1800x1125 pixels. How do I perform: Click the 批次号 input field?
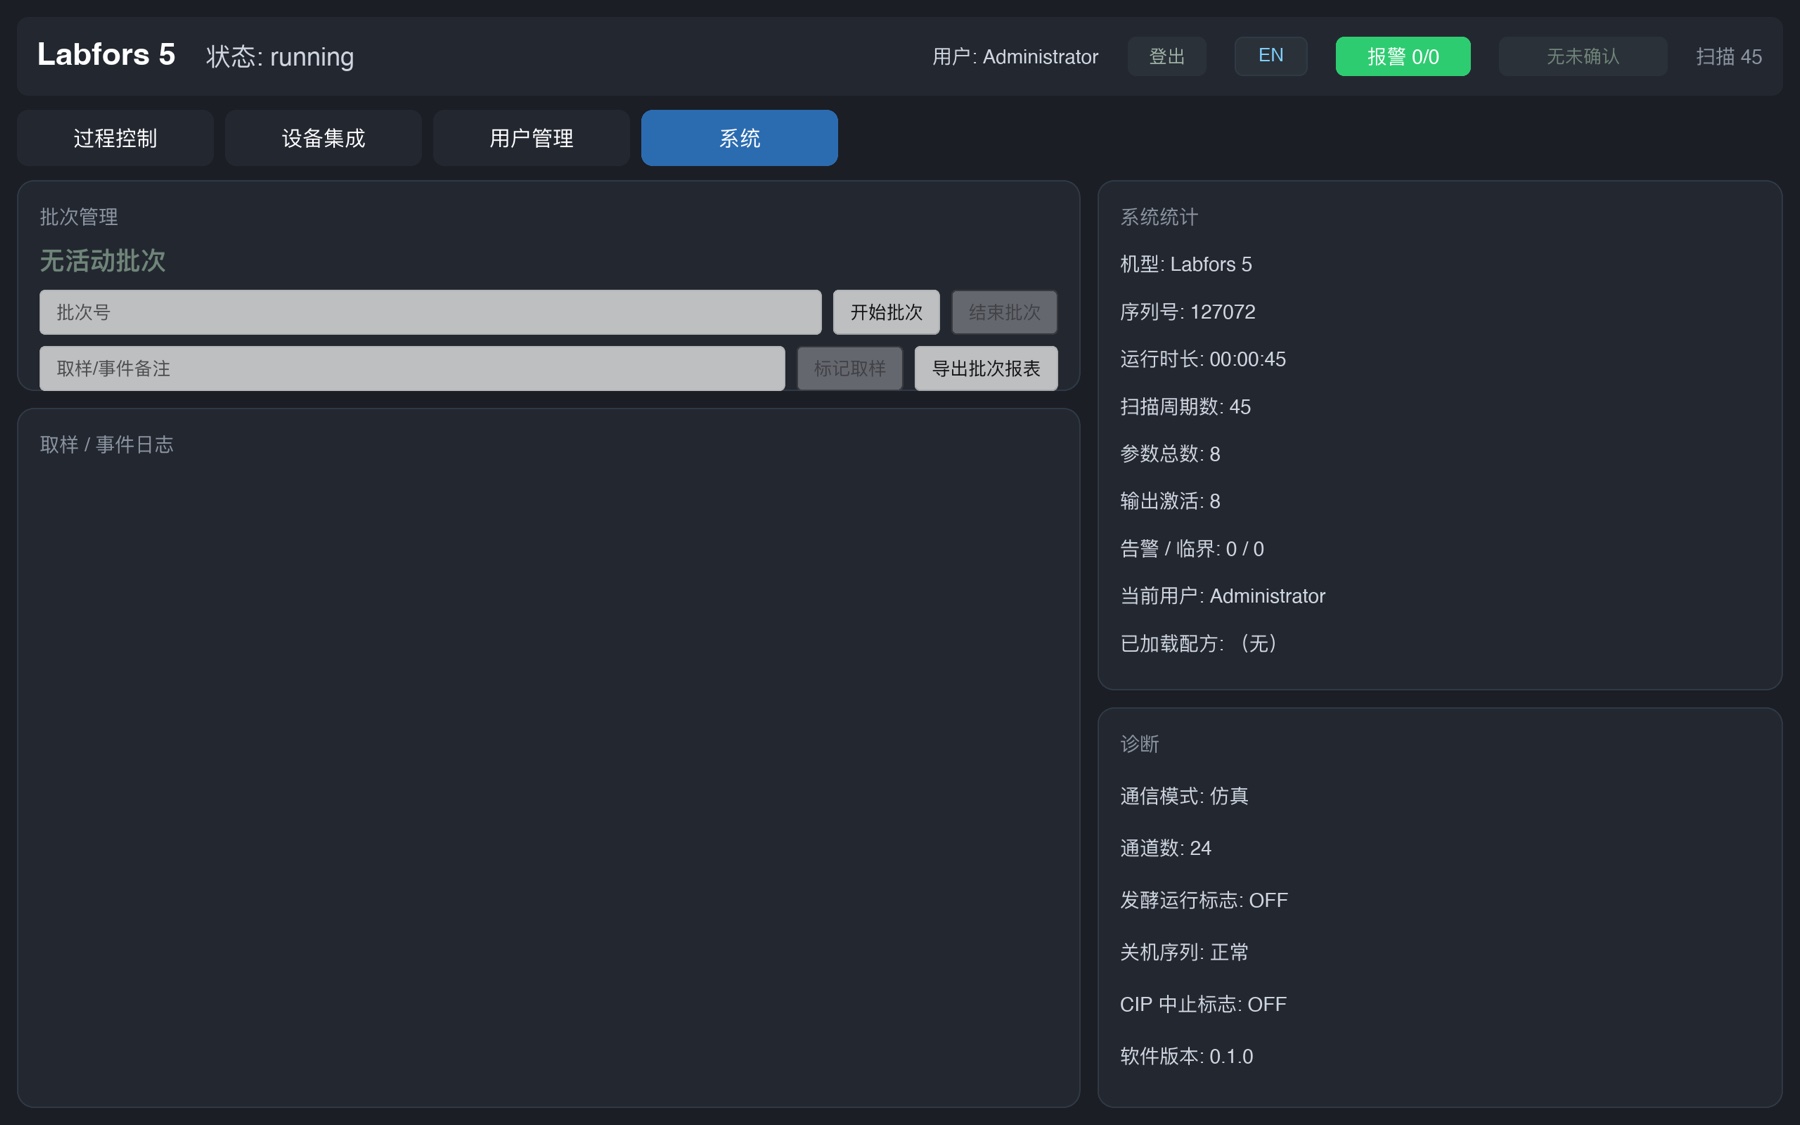coord(430,312)
